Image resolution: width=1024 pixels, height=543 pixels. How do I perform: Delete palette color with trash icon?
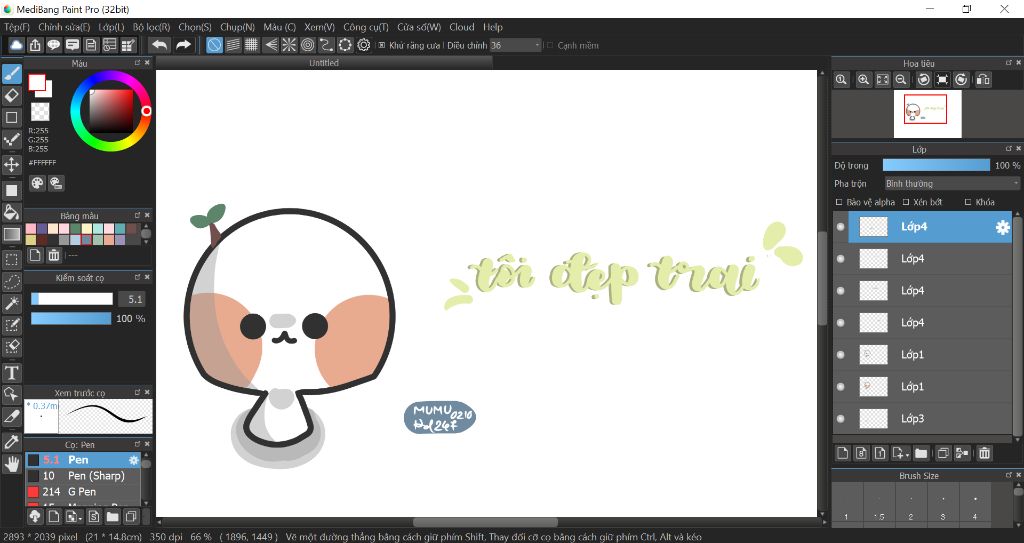(54, 255)
